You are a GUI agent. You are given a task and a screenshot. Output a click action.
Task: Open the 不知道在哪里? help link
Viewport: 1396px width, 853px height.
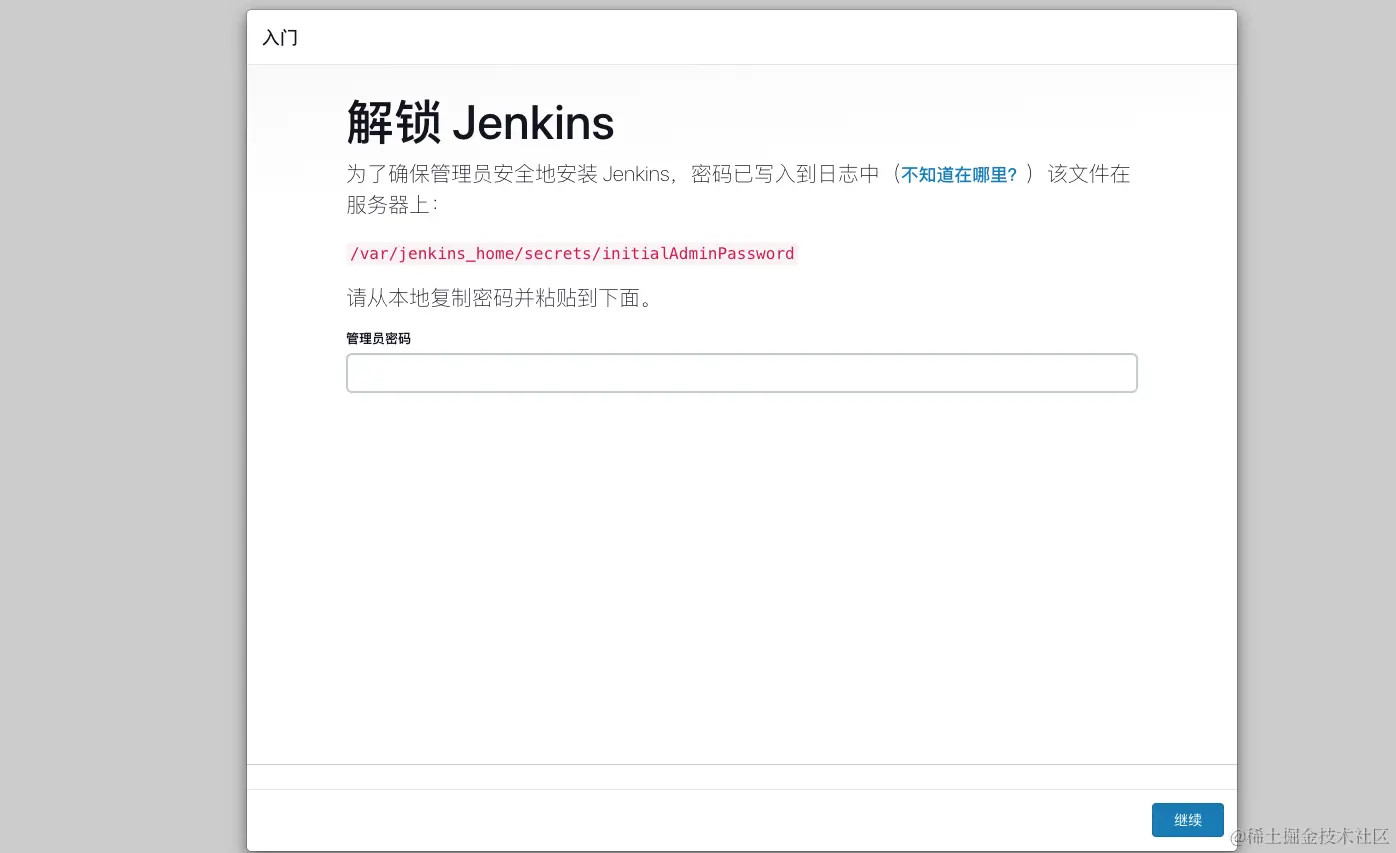point(959,175)
